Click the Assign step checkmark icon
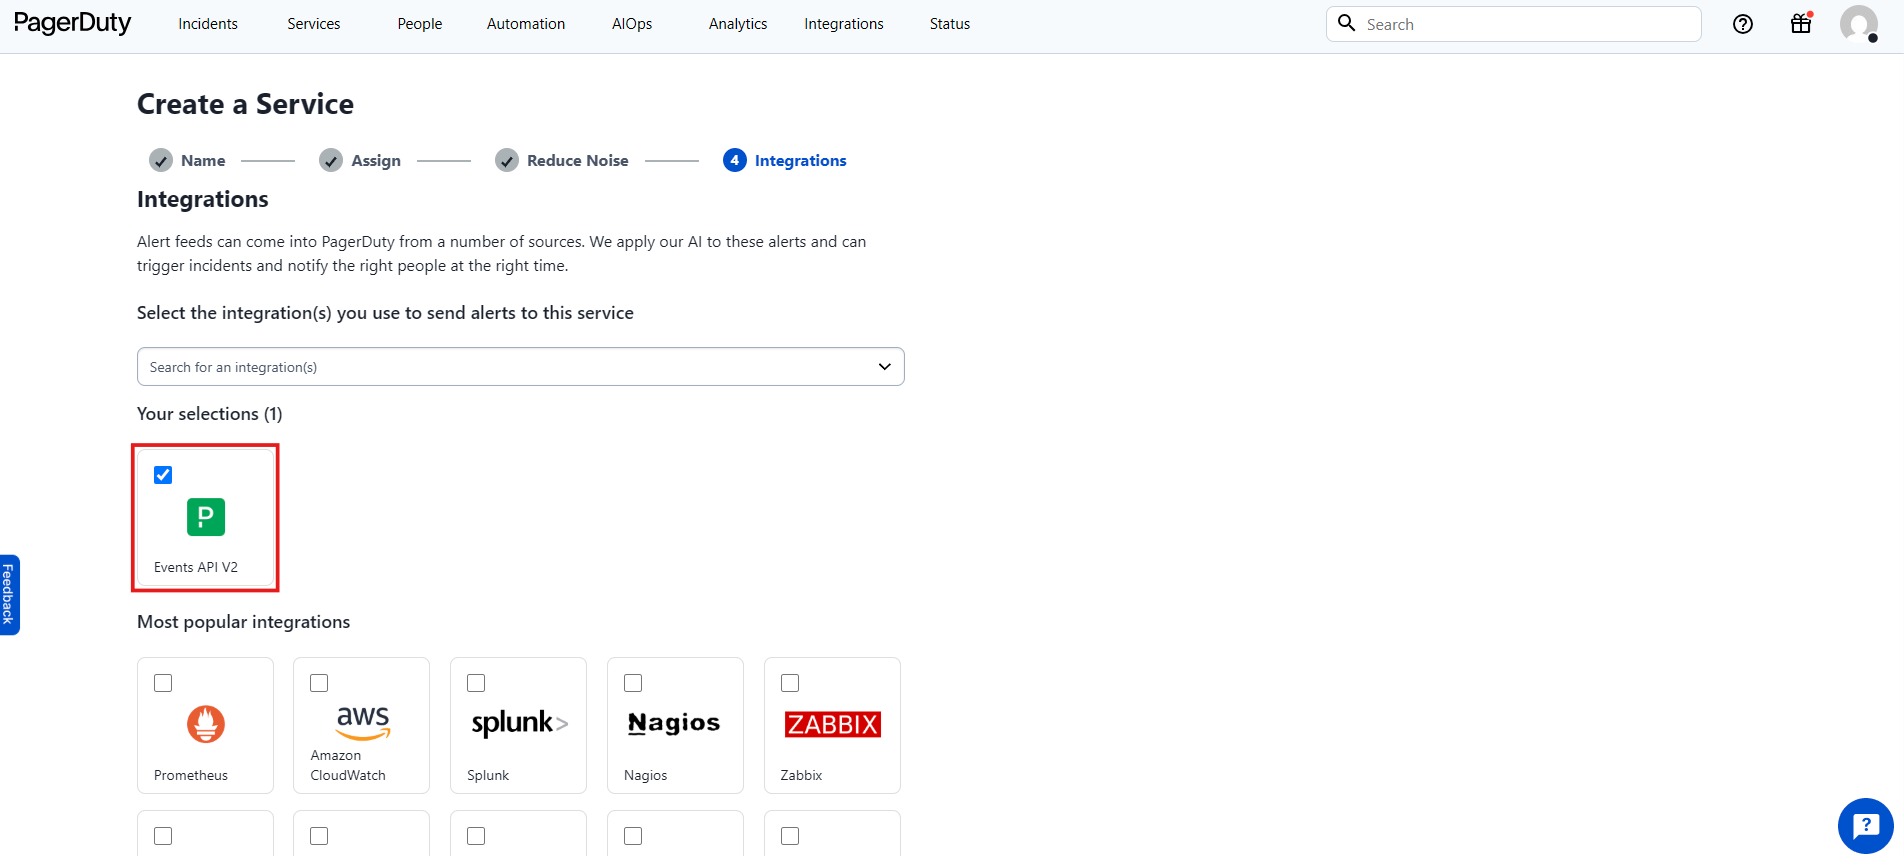The height and width of the screenshot is (856, 1904). tap(331, 160)
